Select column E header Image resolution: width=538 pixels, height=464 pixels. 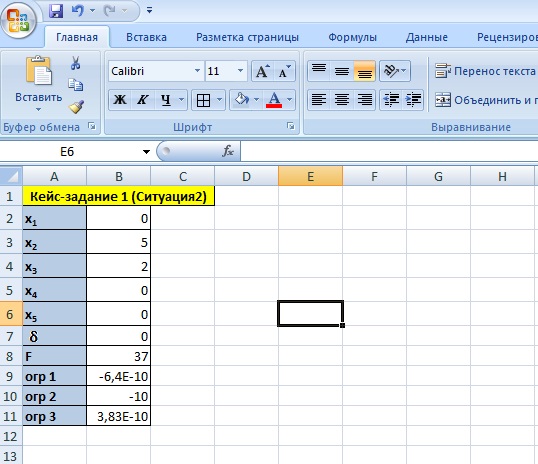point(310,176)
